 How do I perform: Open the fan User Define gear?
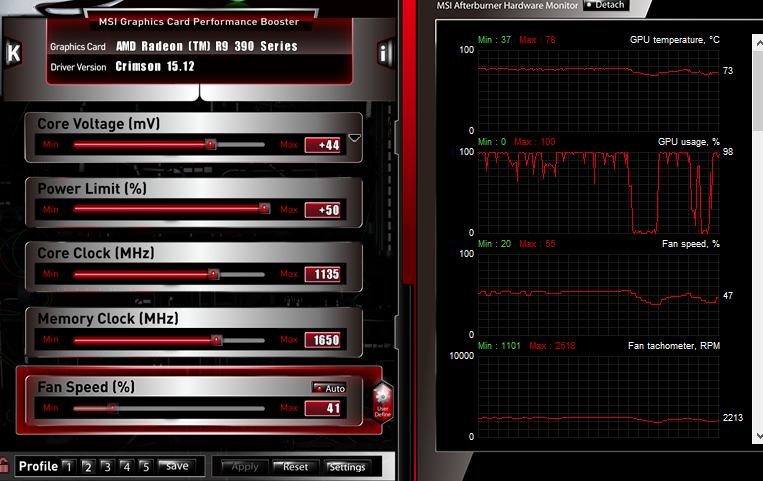point(382,403)
